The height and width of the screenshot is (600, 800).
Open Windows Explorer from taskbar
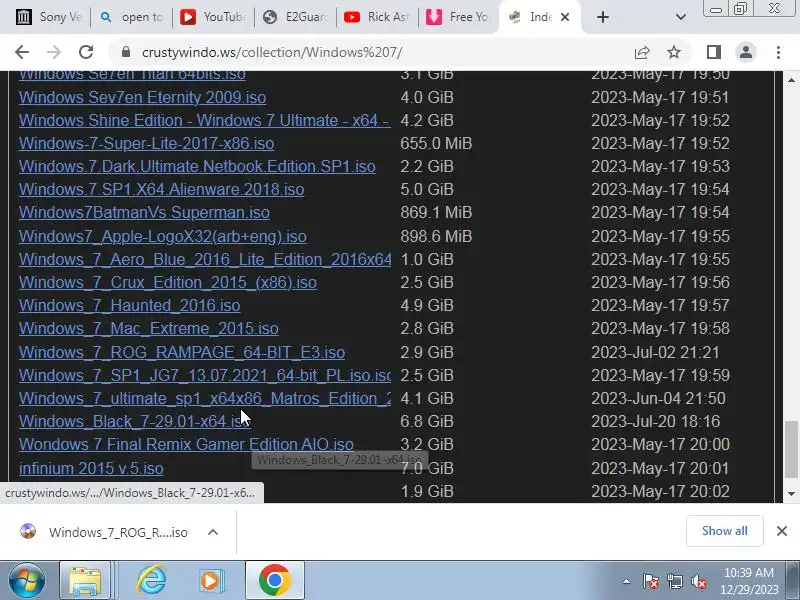tap(85, 581)
